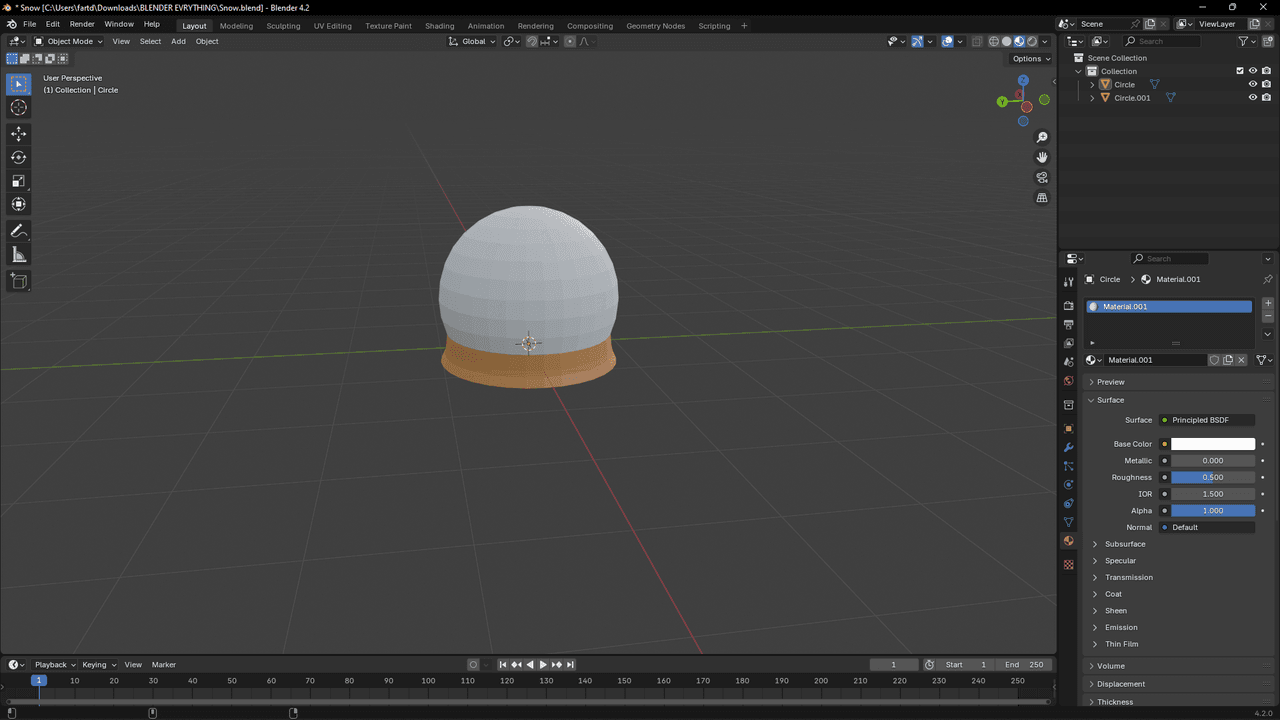Activate the Annotate tool

pos(18,231)
